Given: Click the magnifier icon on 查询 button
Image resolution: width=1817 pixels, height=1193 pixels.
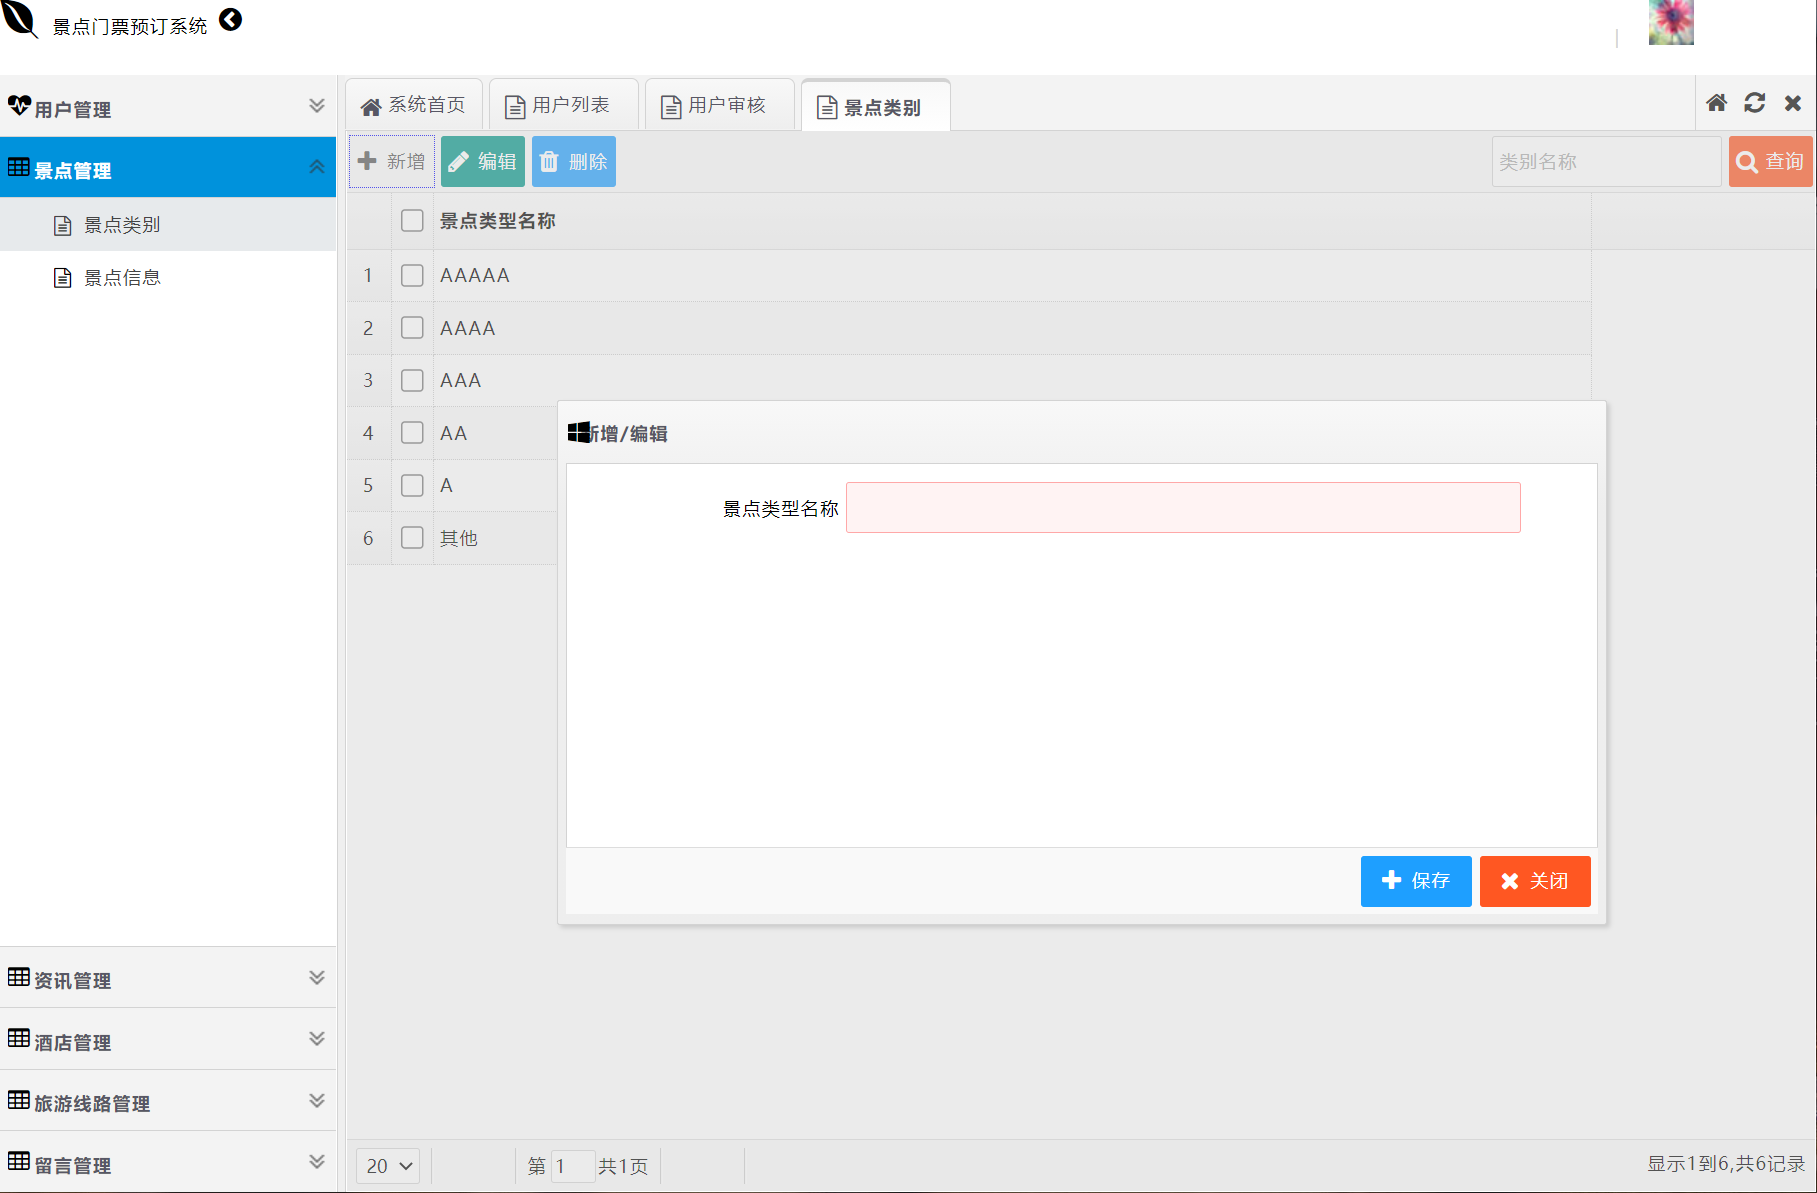Looking at the screenshot, I should [x=1747, y=162].
